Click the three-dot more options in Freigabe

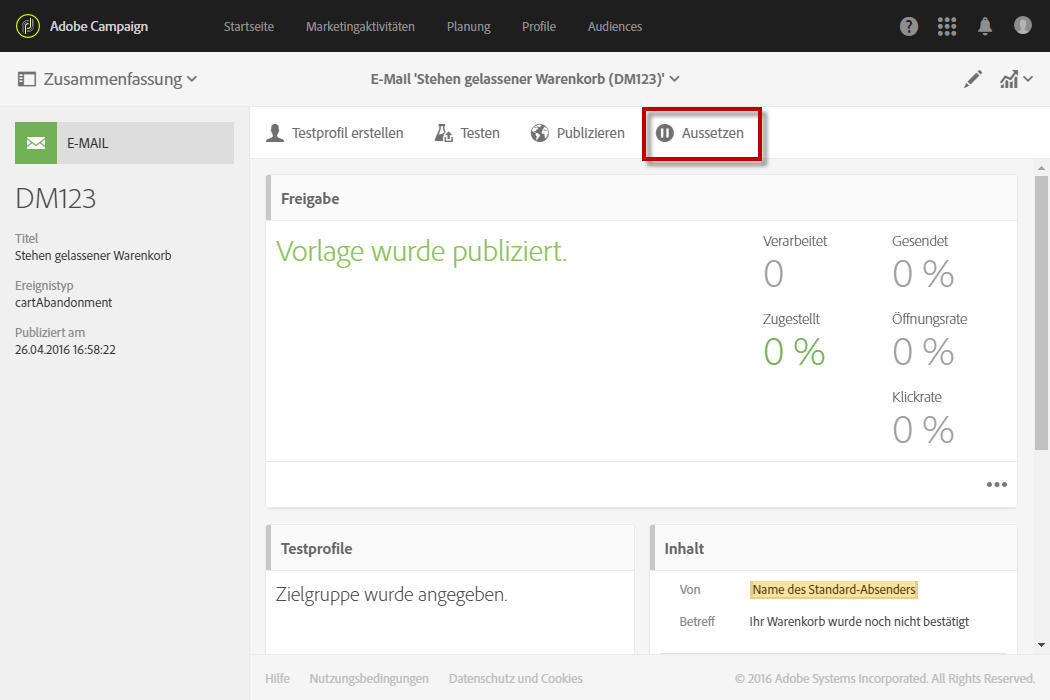pyautogui.click(x=996, y=485)
